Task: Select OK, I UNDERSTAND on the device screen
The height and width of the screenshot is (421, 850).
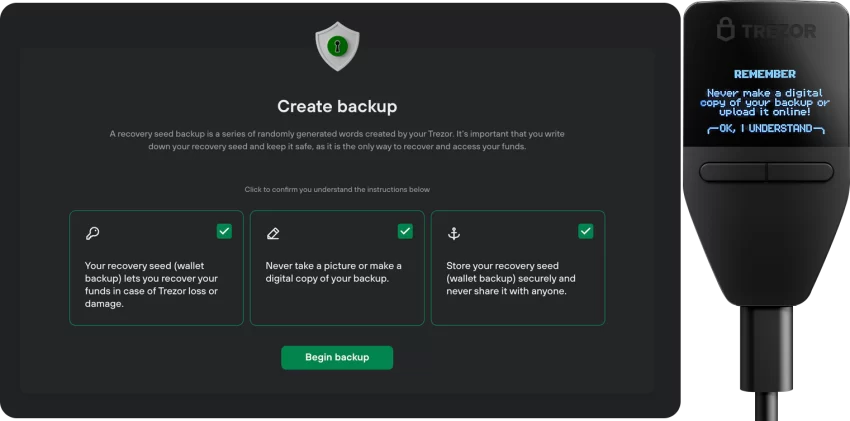Action: [x=764, y=129]
